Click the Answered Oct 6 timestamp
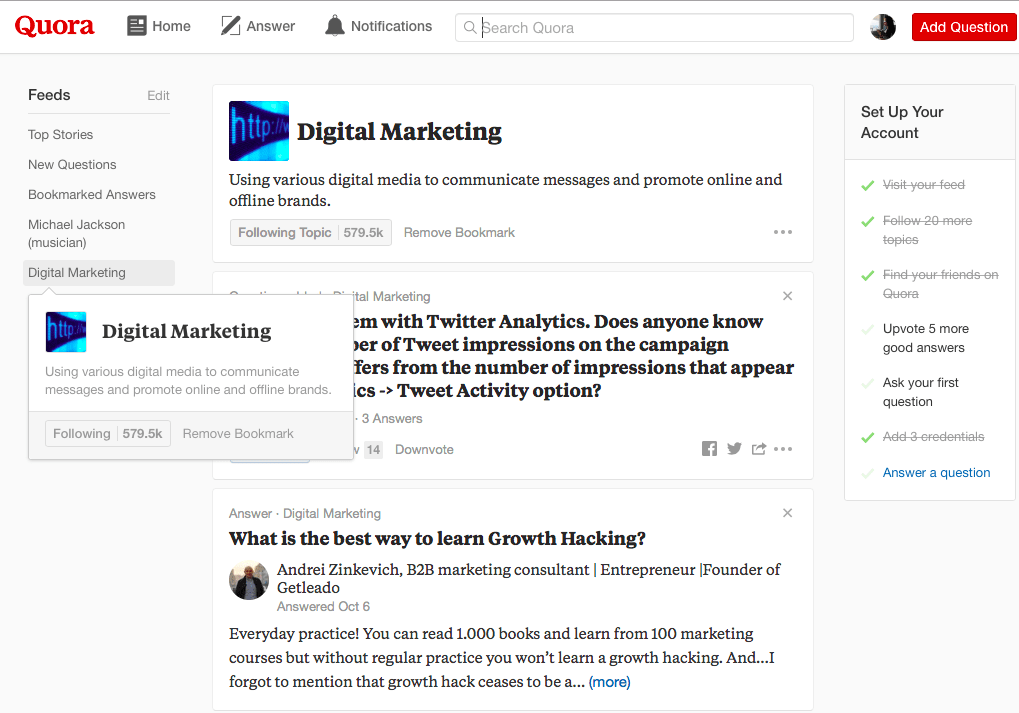 323,606
